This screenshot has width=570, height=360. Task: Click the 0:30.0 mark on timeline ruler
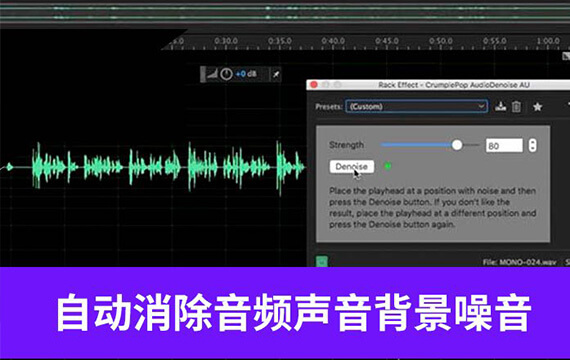[x=226, y=41]
